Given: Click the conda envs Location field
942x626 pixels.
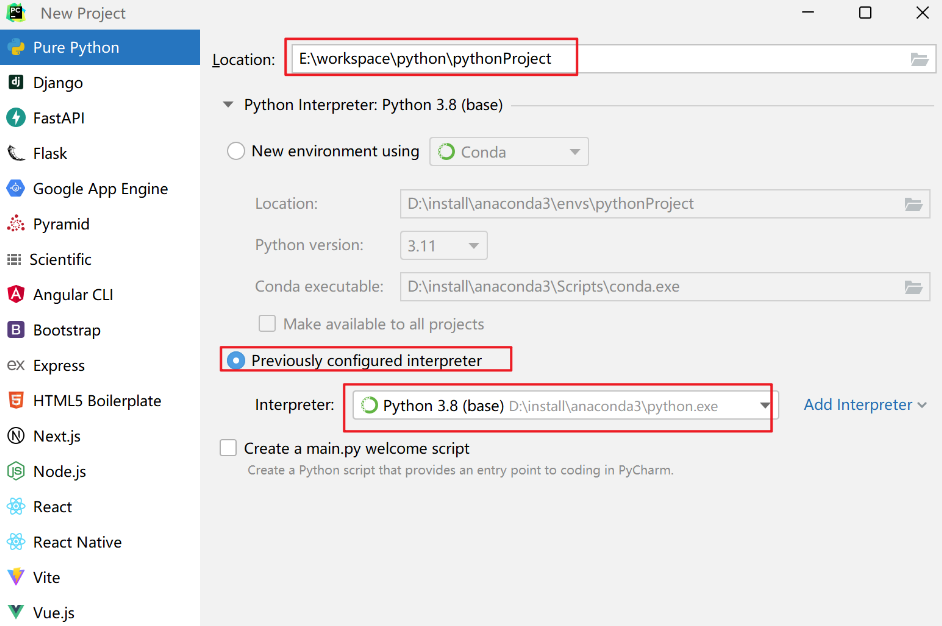Looking at the screenshot, I should [x=665, y=204].
